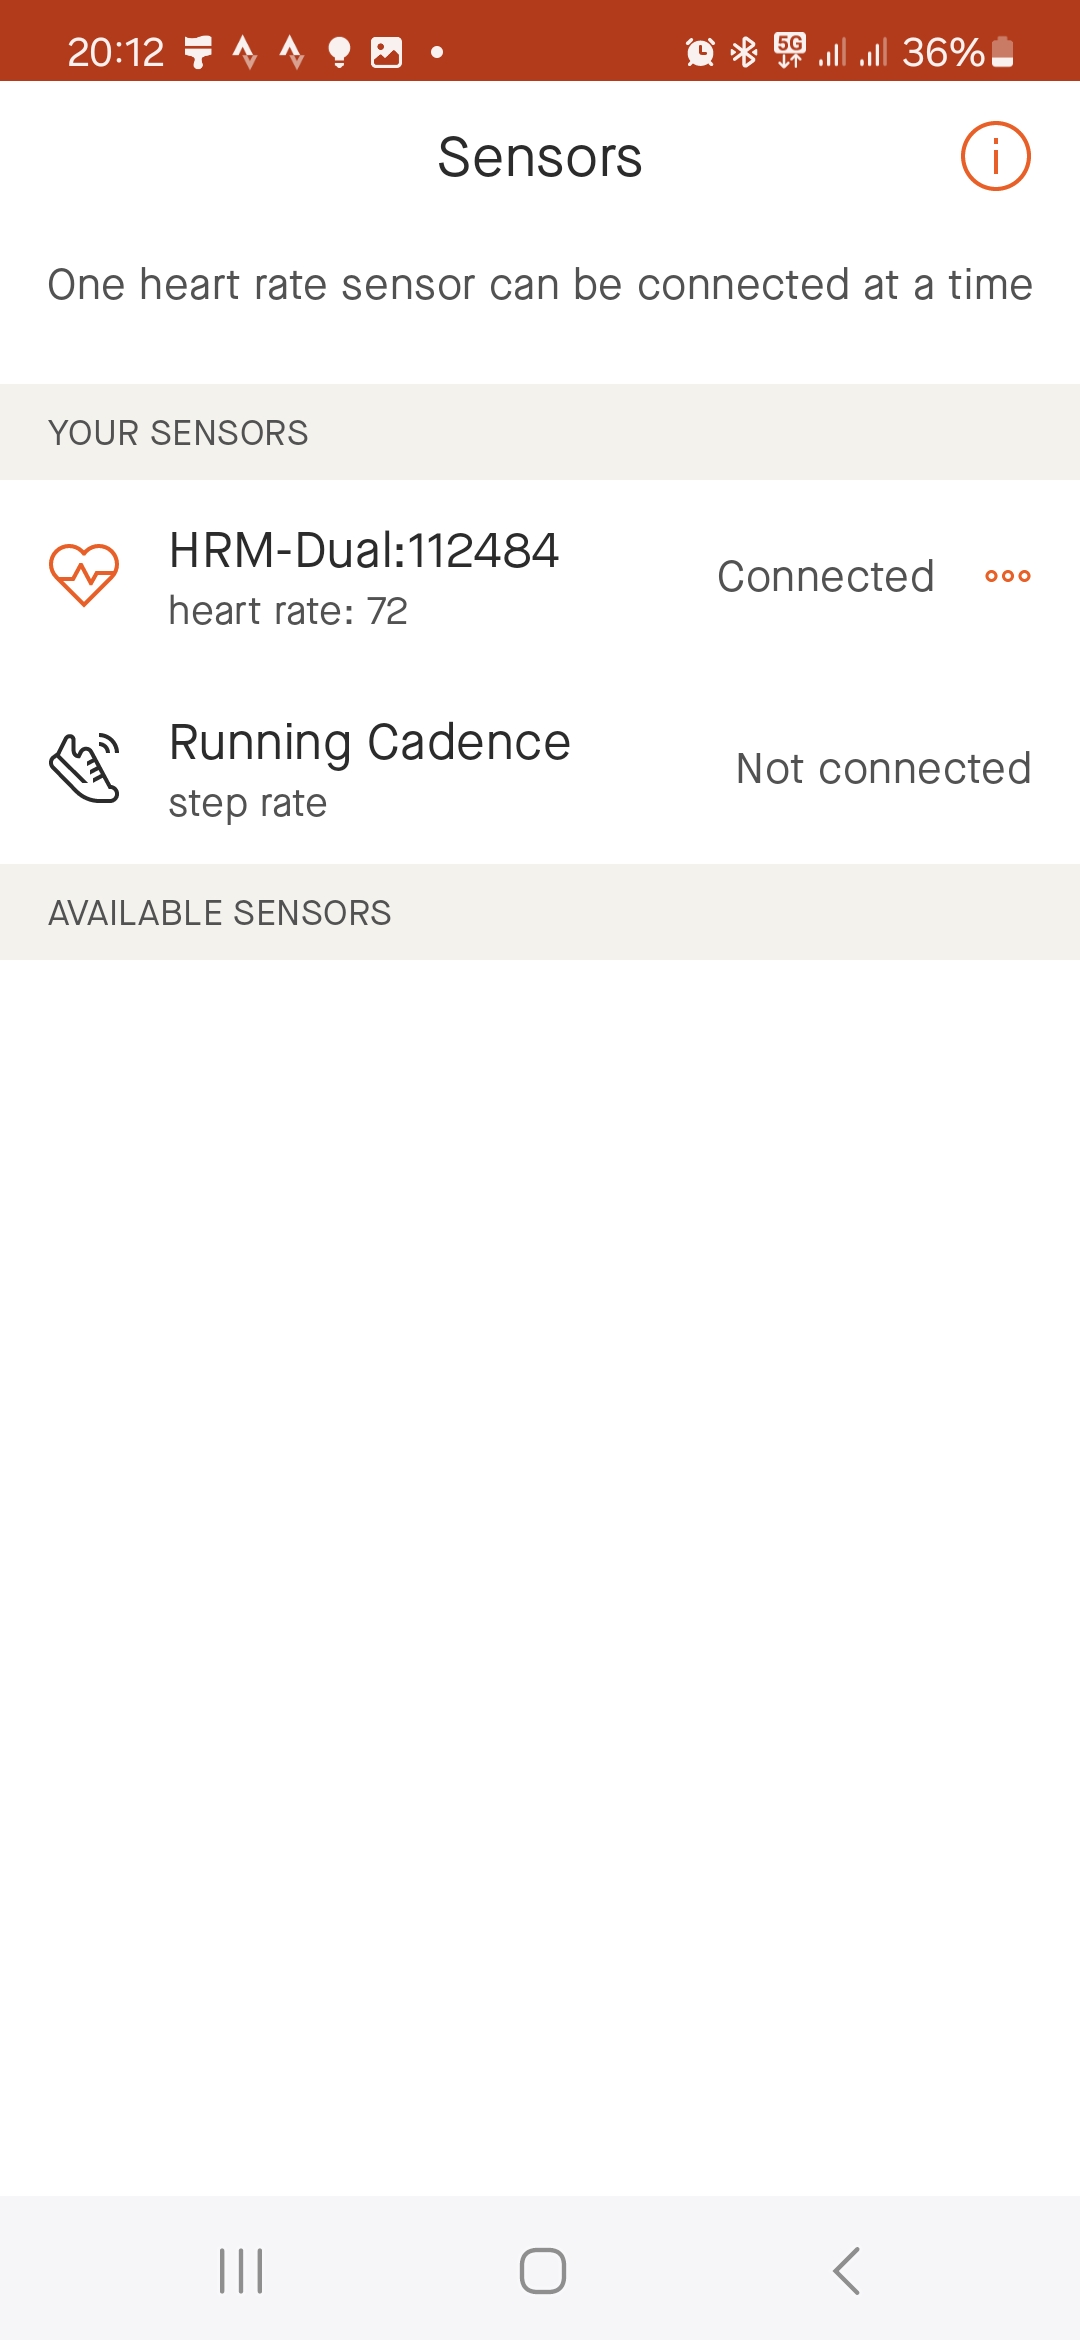This screenshot has width=1080, height=2340.
Task: Tap the 20:12 clock in status bar
Action: (115, 52)
